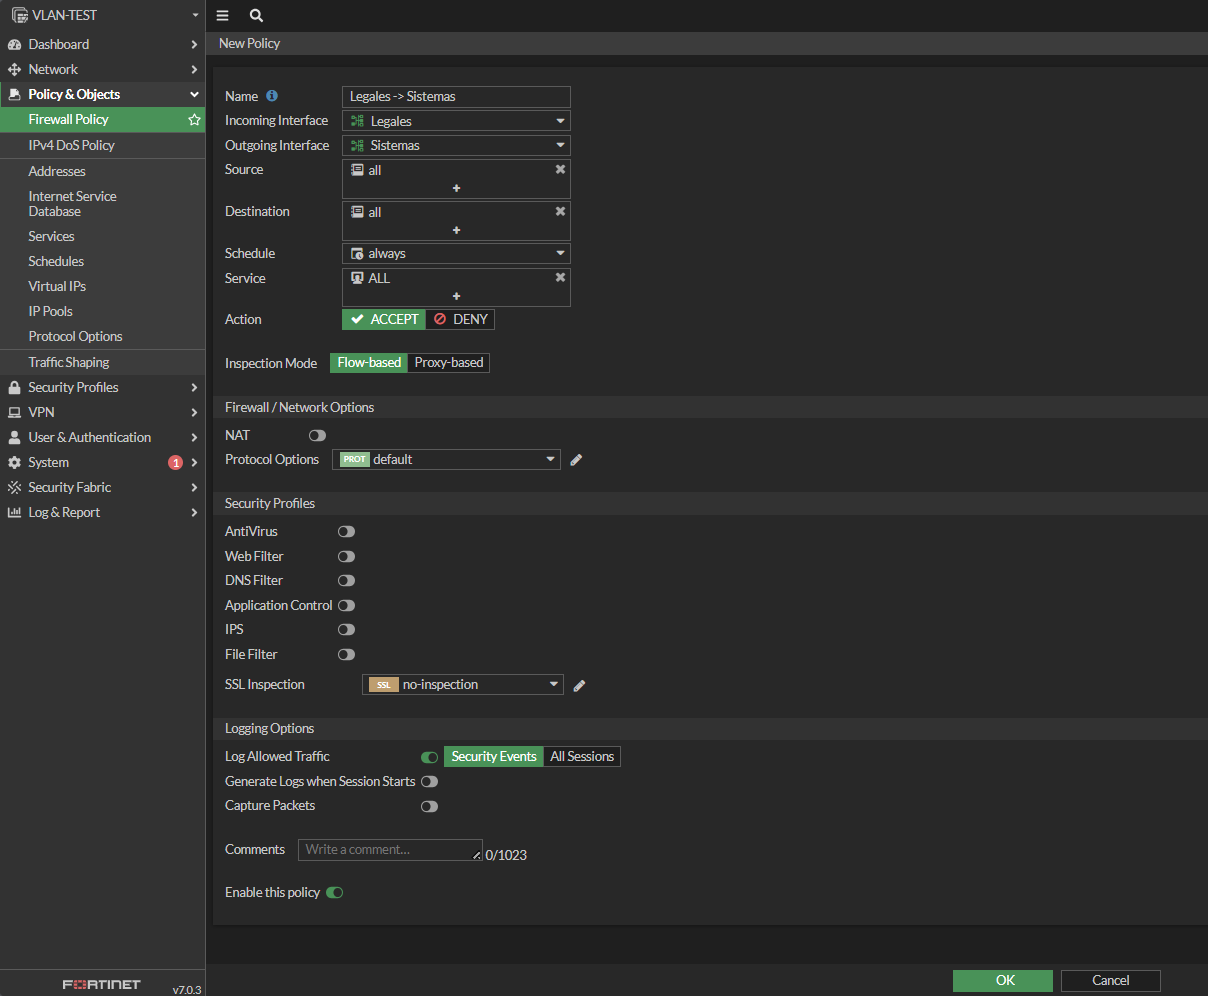
Task: Click the info icon beside Name
Action: (x=272, y=96)
